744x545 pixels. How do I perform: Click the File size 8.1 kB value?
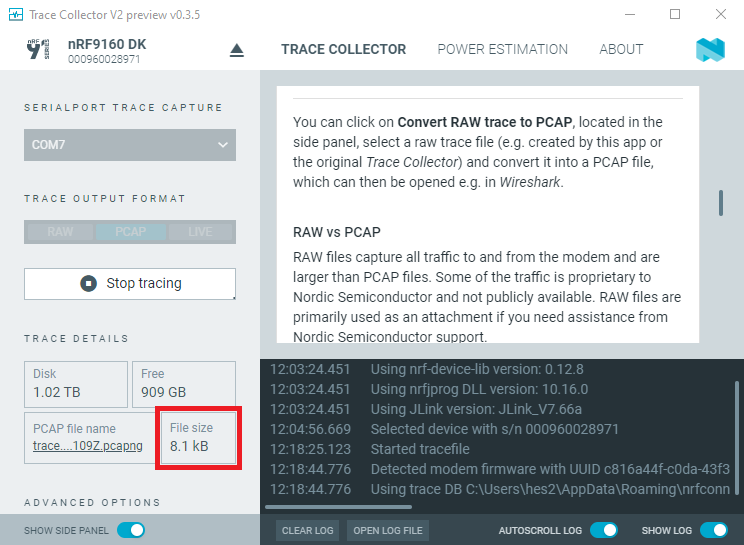click(x=189, y=446)
